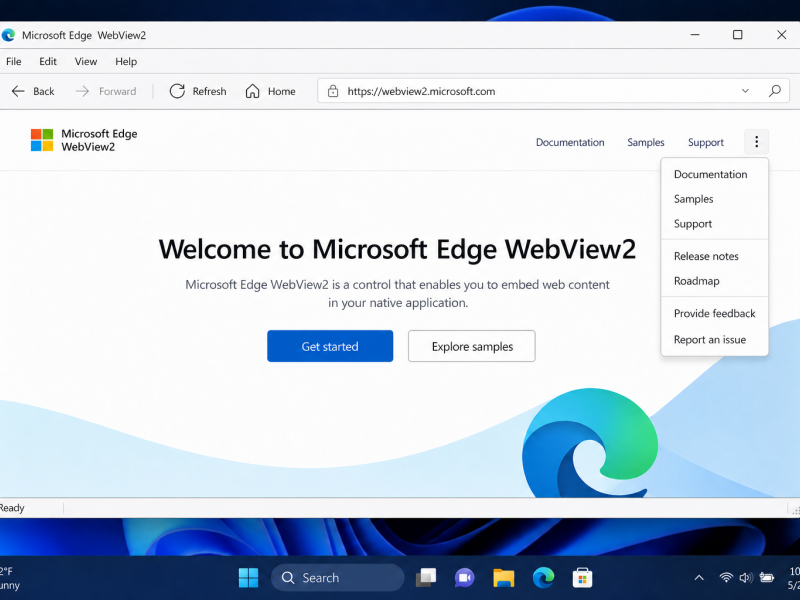This screenshot has height=600, width=800.
Task: Click the Refresh button label
Action: pyautogui.click(x=209, y=91)
